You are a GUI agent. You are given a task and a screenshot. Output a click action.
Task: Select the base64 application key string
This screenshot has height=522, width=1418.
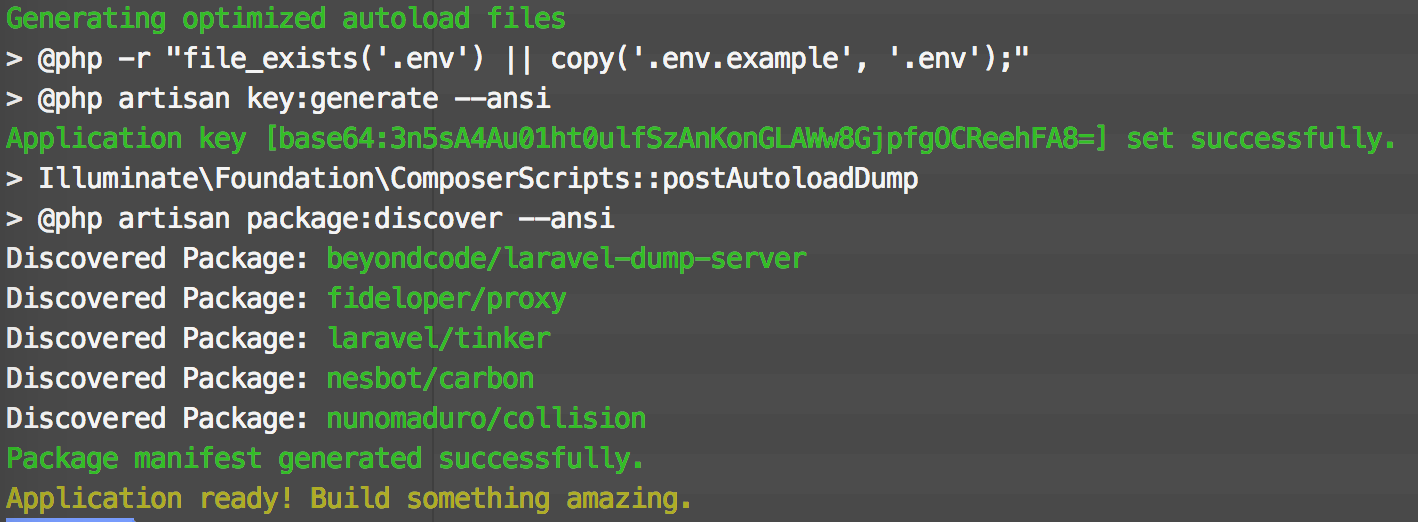click(687, 139)
